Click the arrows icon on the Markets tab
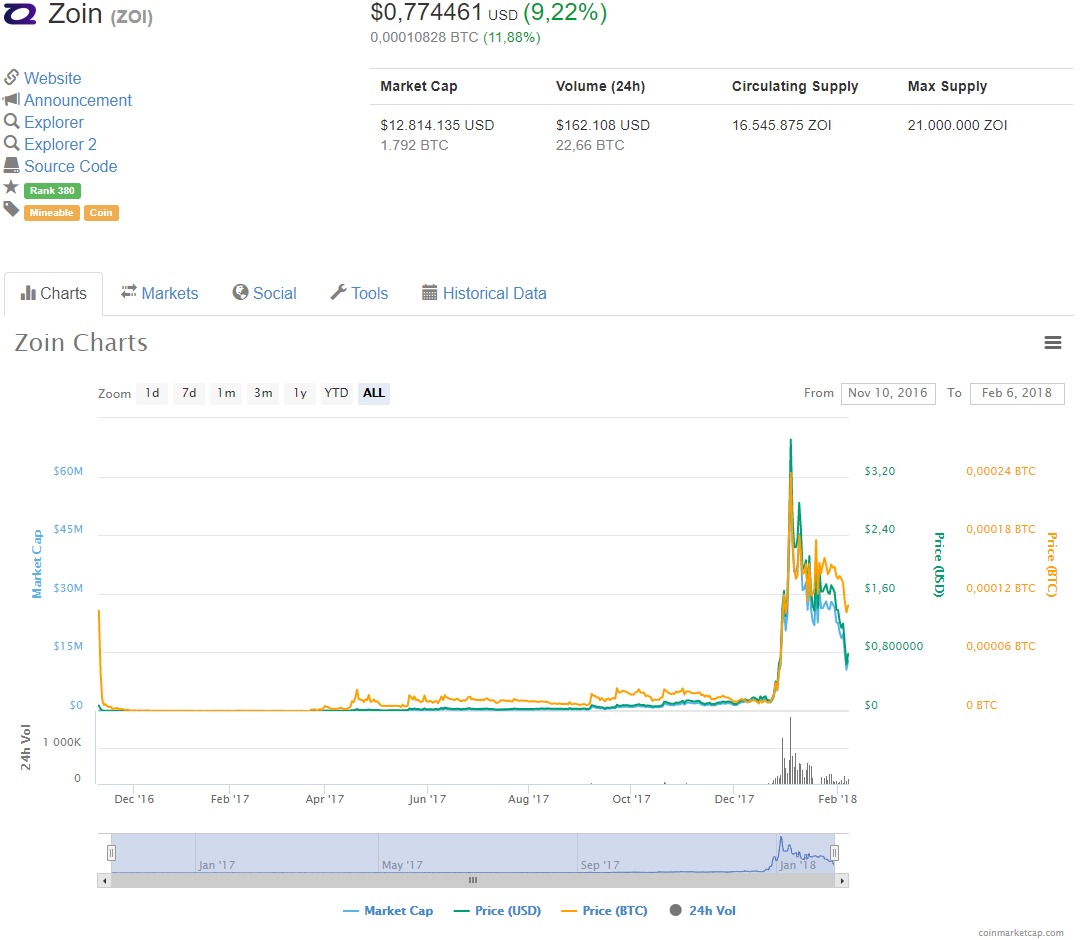This screenshot has width=1089, height=940. (128, 292)
